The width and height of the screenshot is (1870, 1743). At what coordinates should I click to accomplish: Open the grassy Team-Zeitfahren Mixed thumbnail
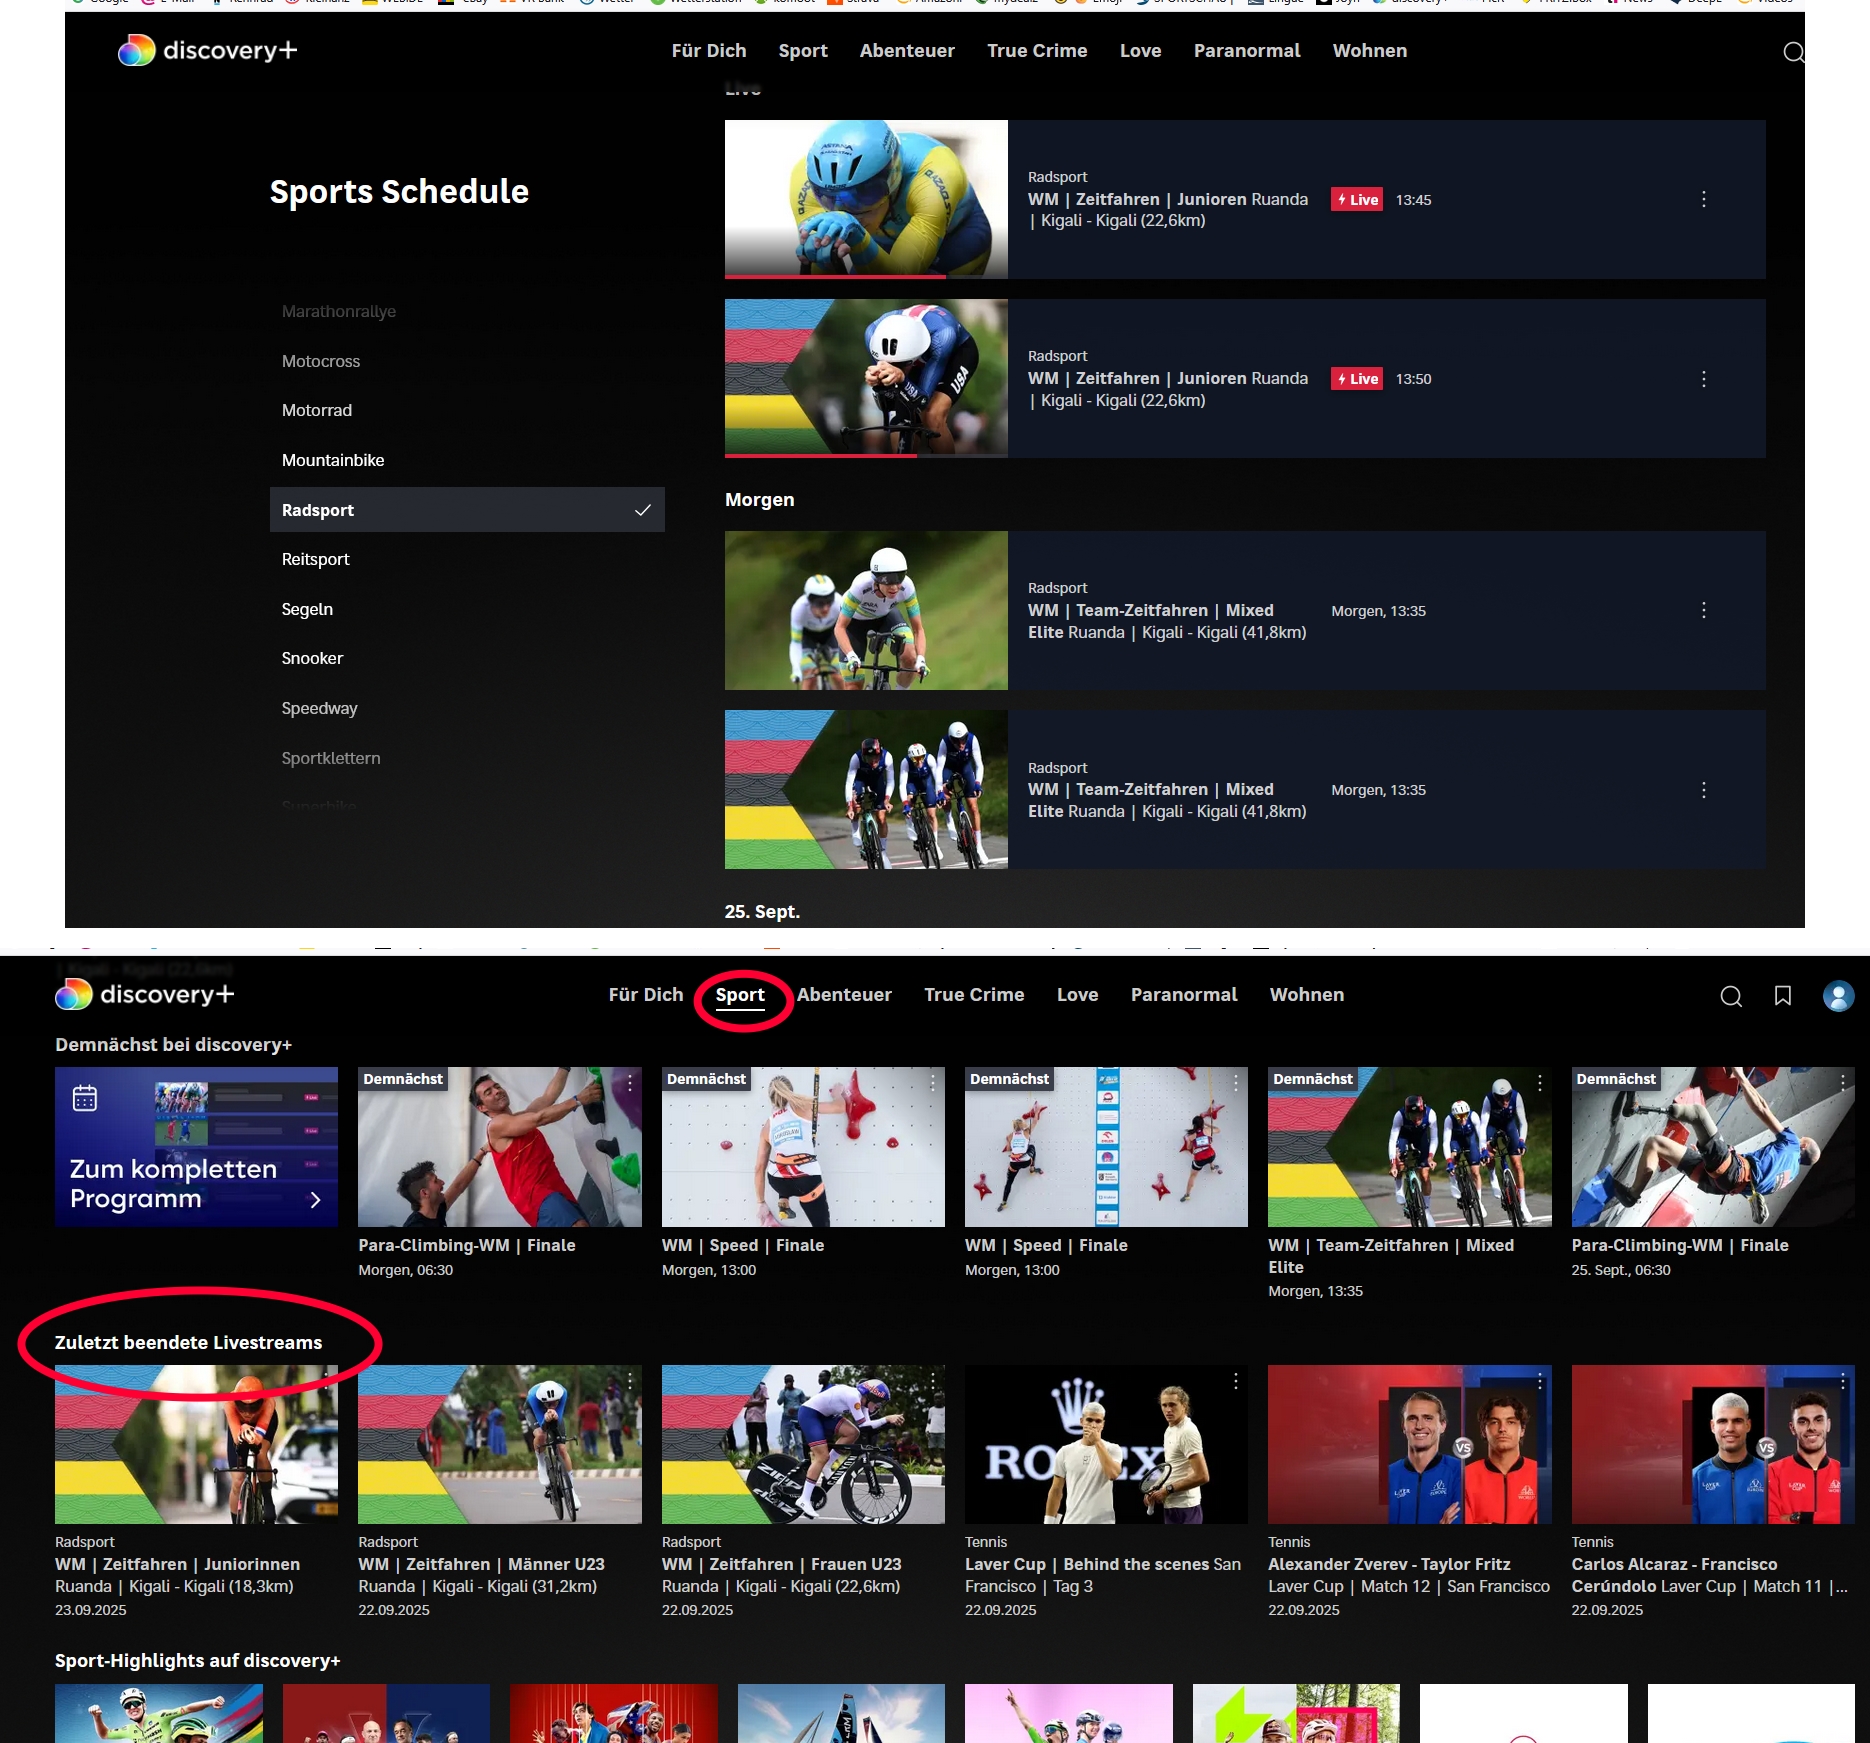coord(866,610)
